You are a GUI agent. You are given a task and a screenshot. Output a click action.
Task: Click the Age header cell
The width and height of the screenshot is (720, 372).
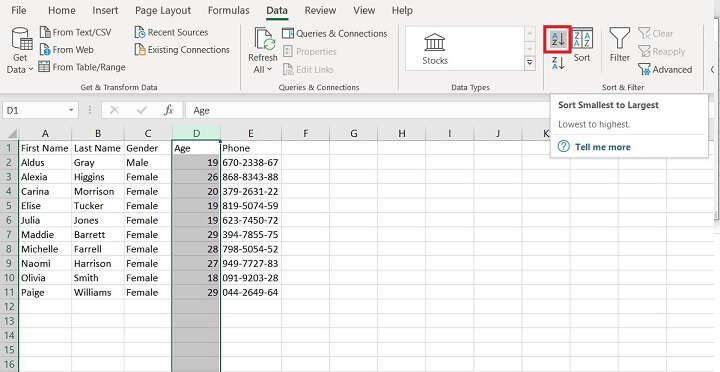[x=197, y=148]
